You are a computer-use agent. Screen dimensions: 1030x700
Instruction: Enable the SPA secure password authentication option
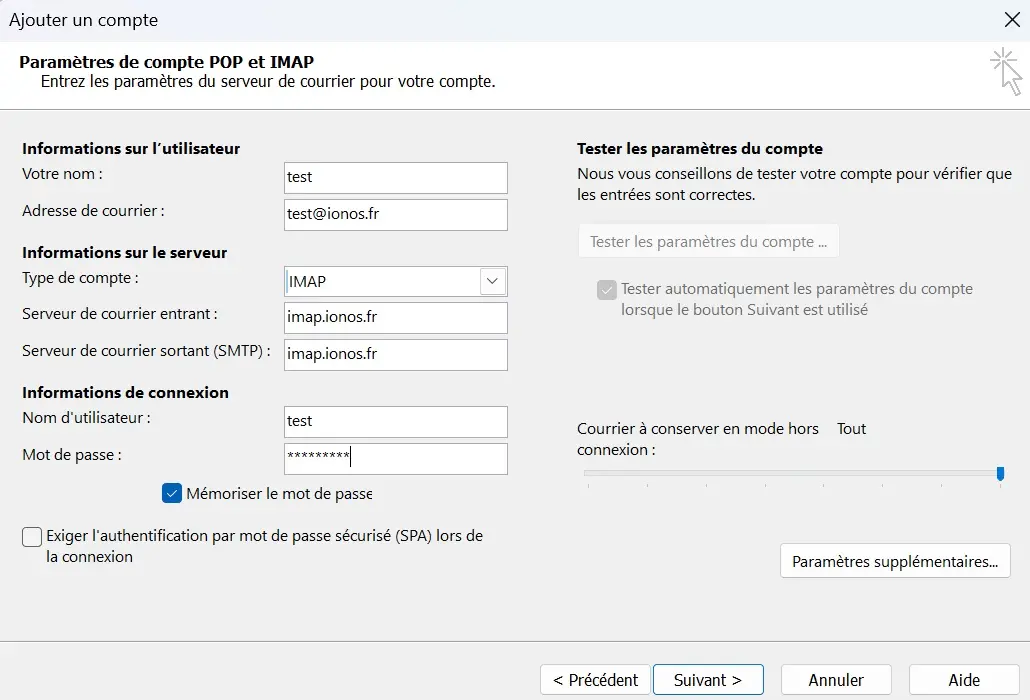(x=31, y=537)
